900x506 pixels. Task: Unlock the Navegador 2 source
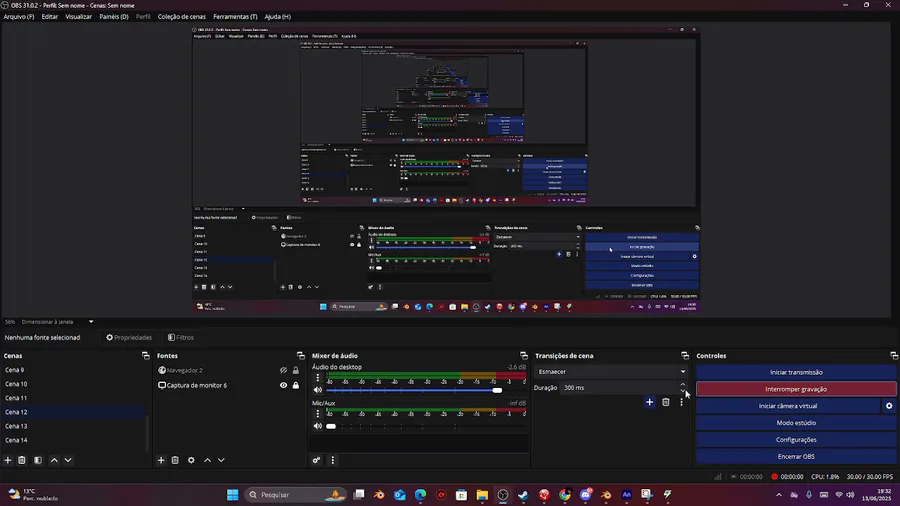click(296, 371)
